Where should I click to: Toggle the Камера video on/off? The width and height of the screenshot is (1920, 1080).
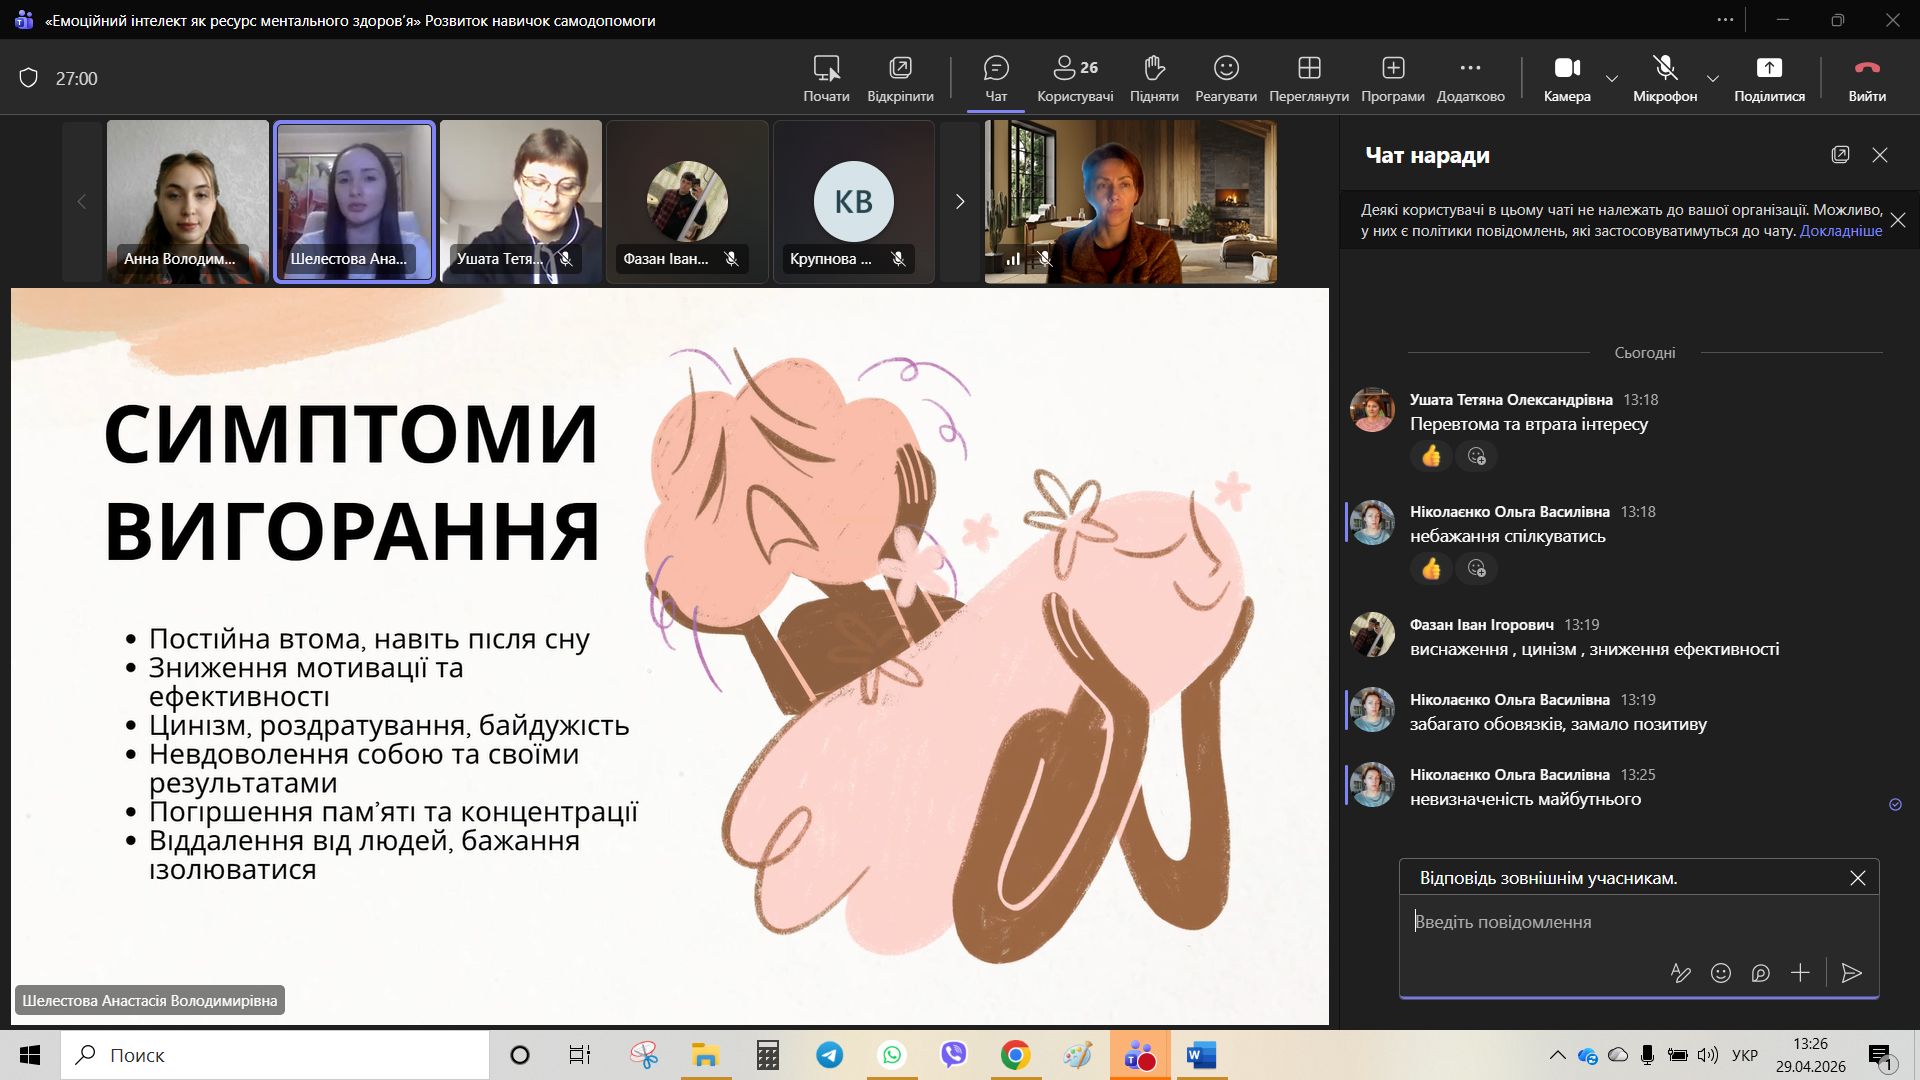tap(1566, 78)
